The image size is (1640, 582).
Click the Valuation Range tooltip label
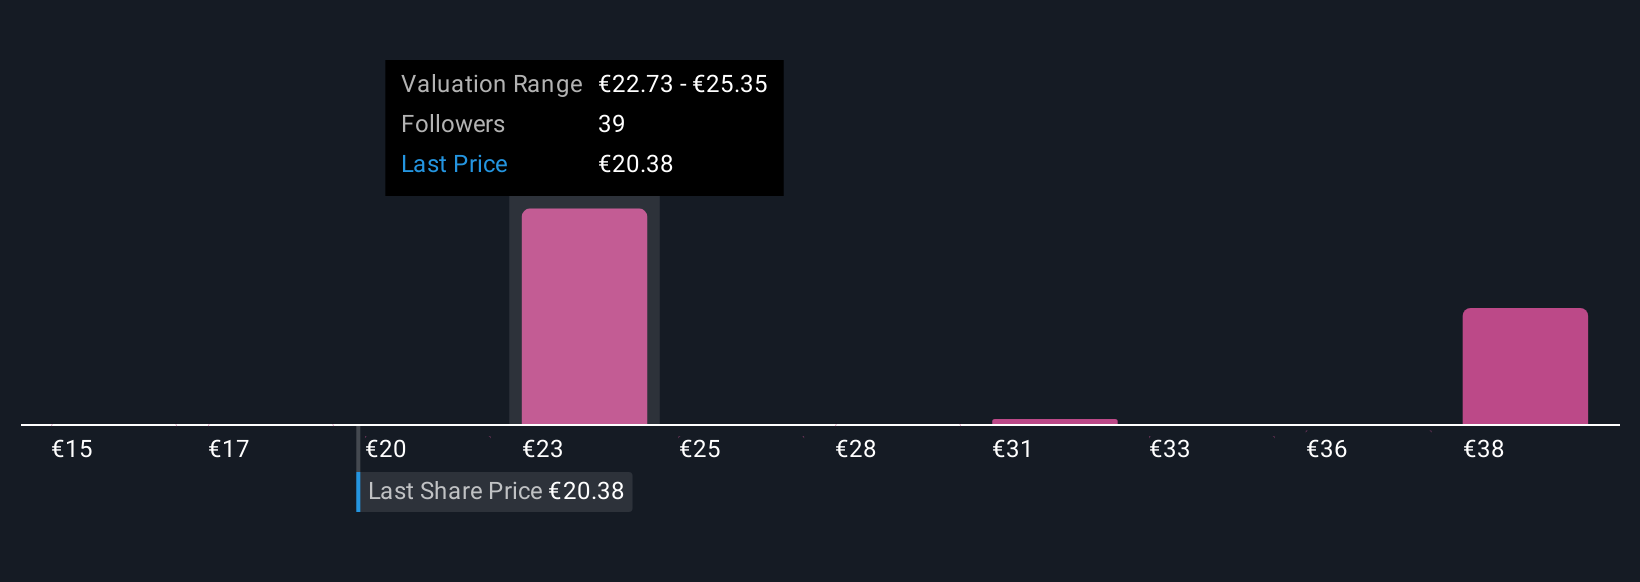491,84
